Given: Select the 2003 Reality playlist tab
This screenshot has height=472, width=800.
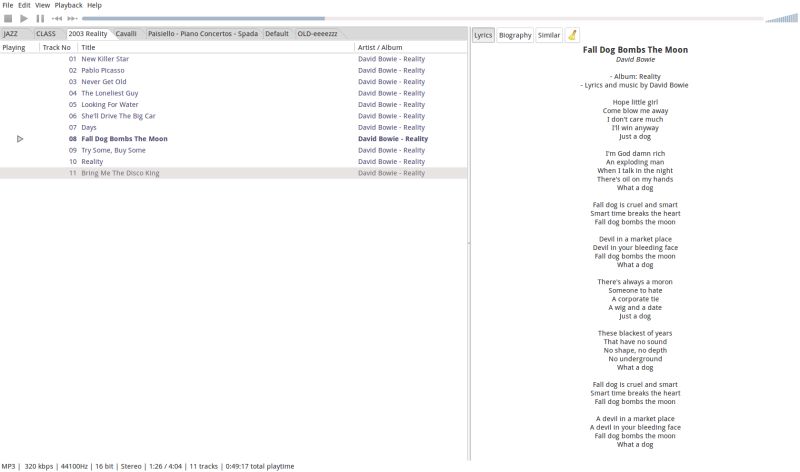Looking at the screenshot, I should tap(88, 34).
